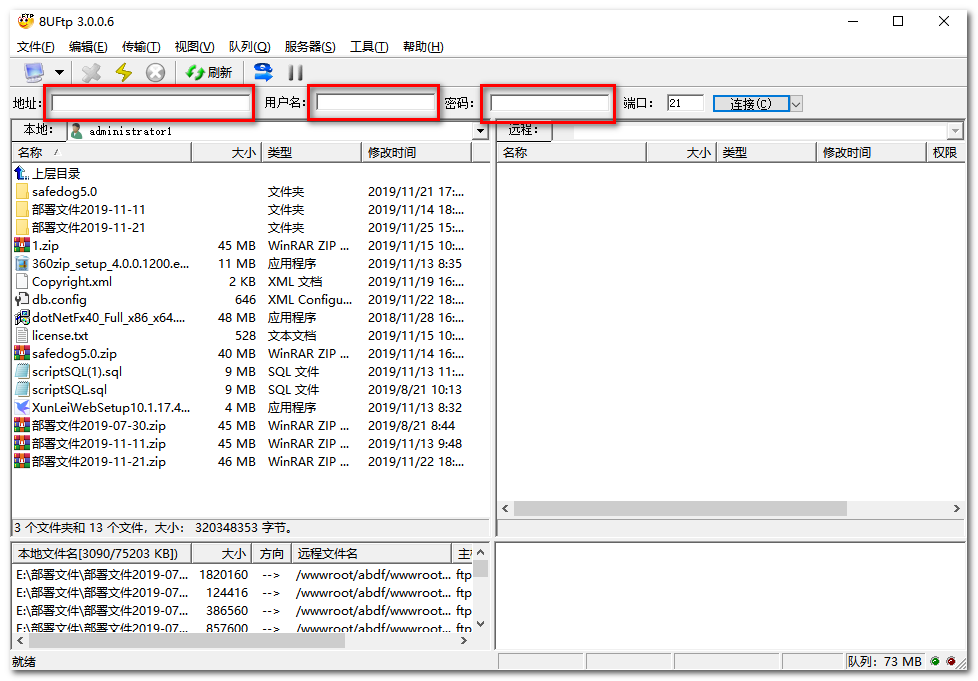Viewport: 978px width, 681px height.
Task: Sort local files by 大小 column
Action: pyautogui.click(x=227, y=153)
